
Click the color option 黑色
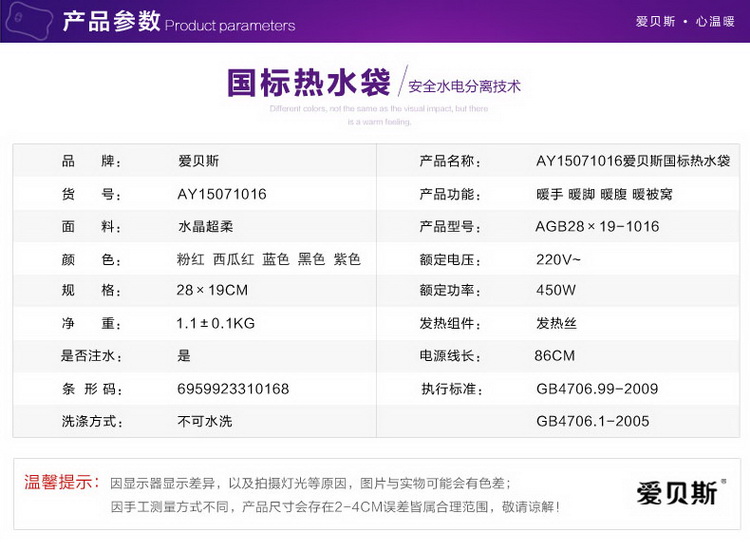tap(311, 259)
